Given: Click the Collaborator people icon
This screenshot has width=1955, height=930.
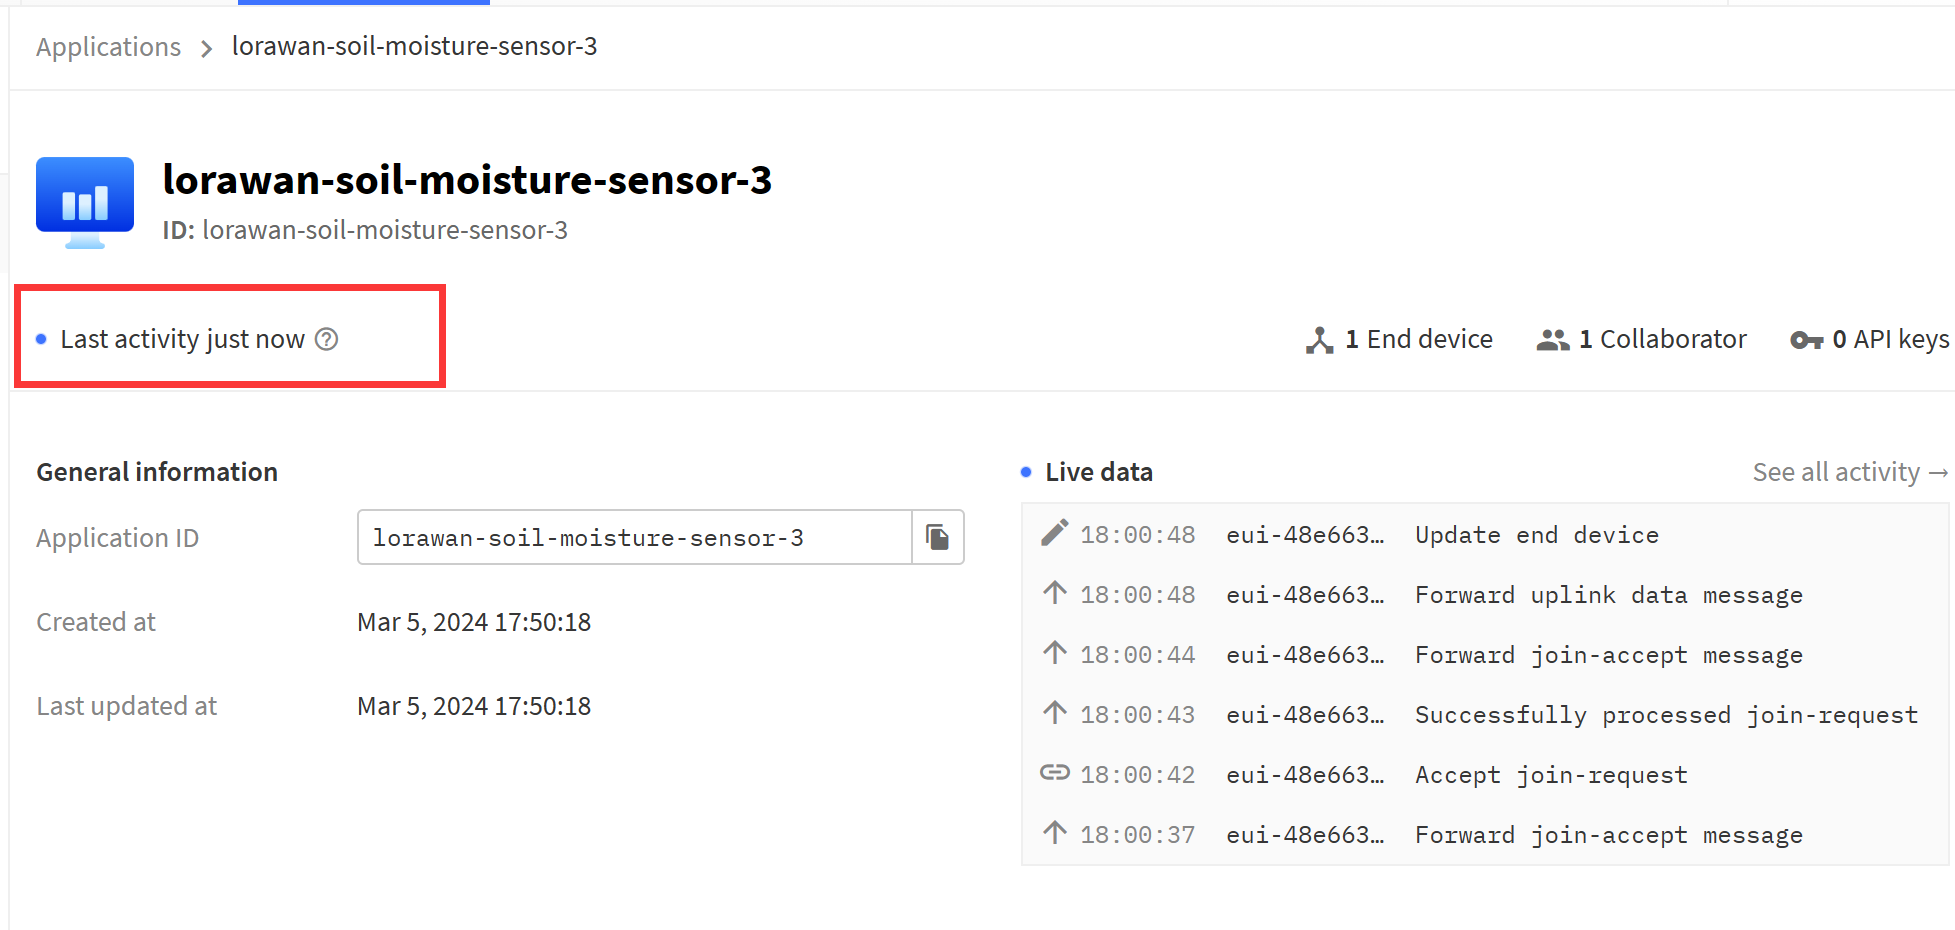Looking at the screenshot, I should pyautogui.click(x=1553, y=340).
